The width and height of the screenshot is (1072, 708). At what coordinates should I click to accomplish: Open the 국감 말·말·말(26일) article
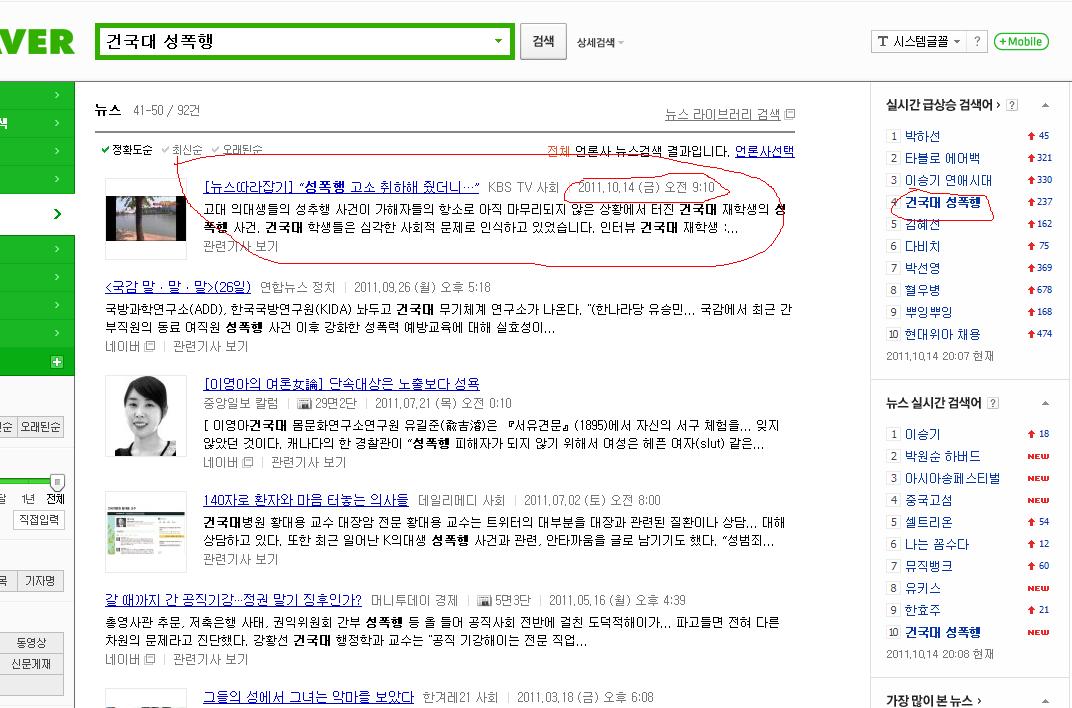(178, 287)
